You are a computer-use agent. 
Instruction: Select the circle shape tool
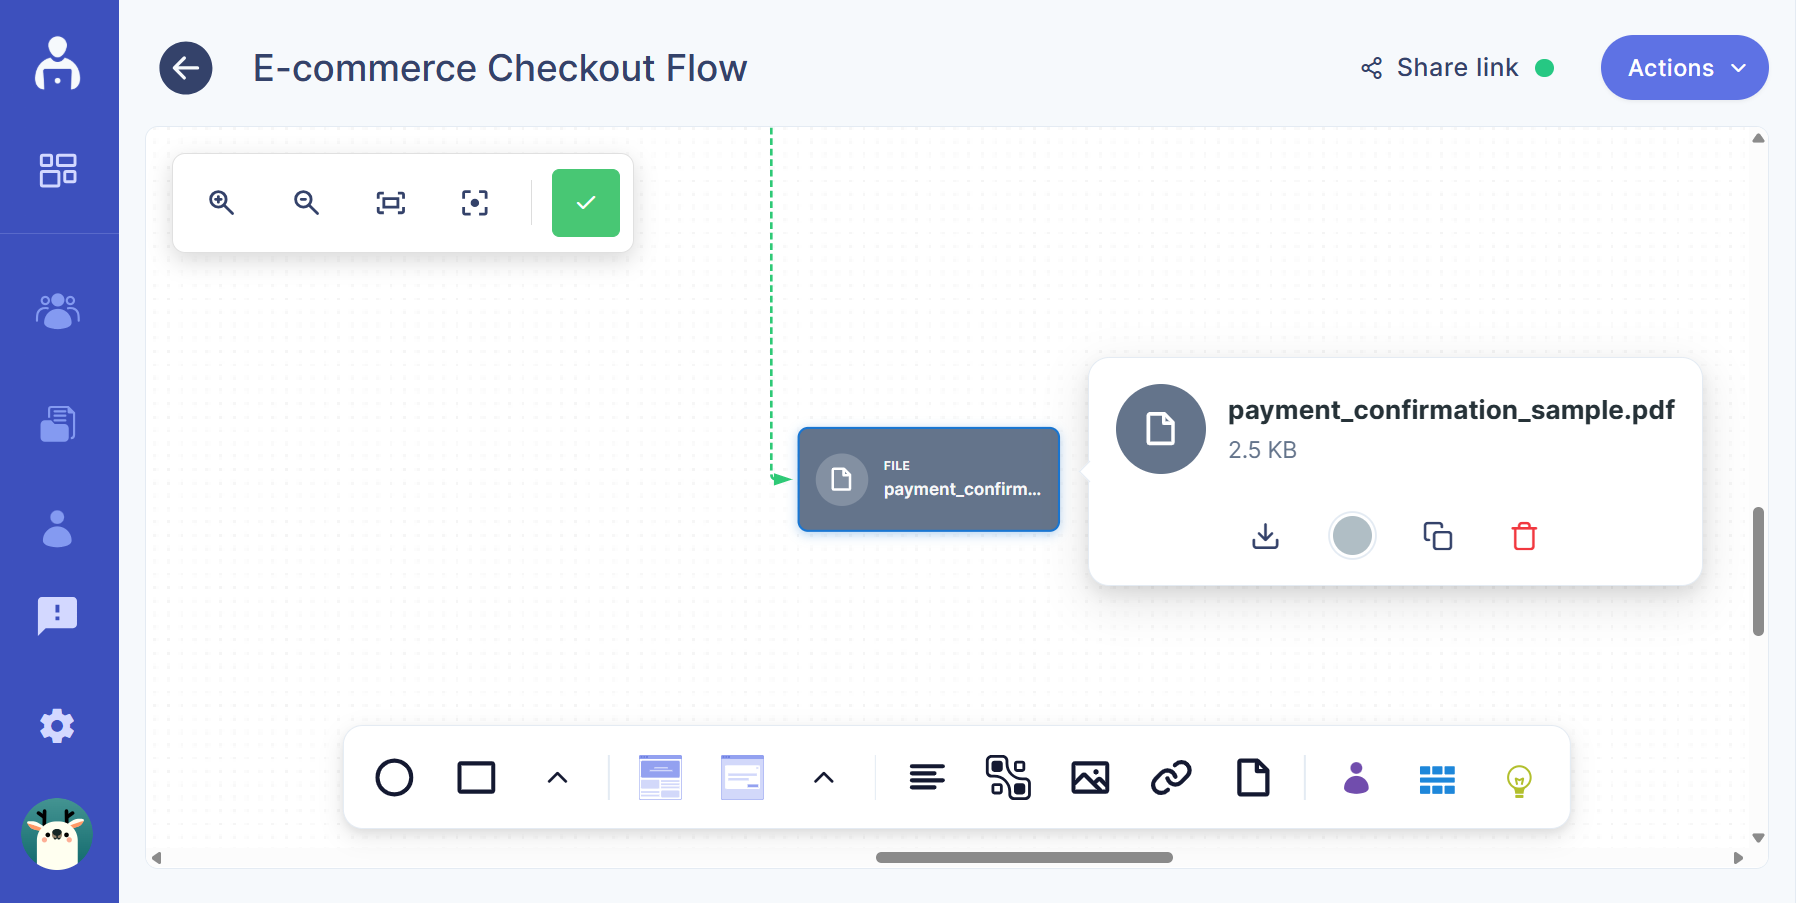coord(394,777)
